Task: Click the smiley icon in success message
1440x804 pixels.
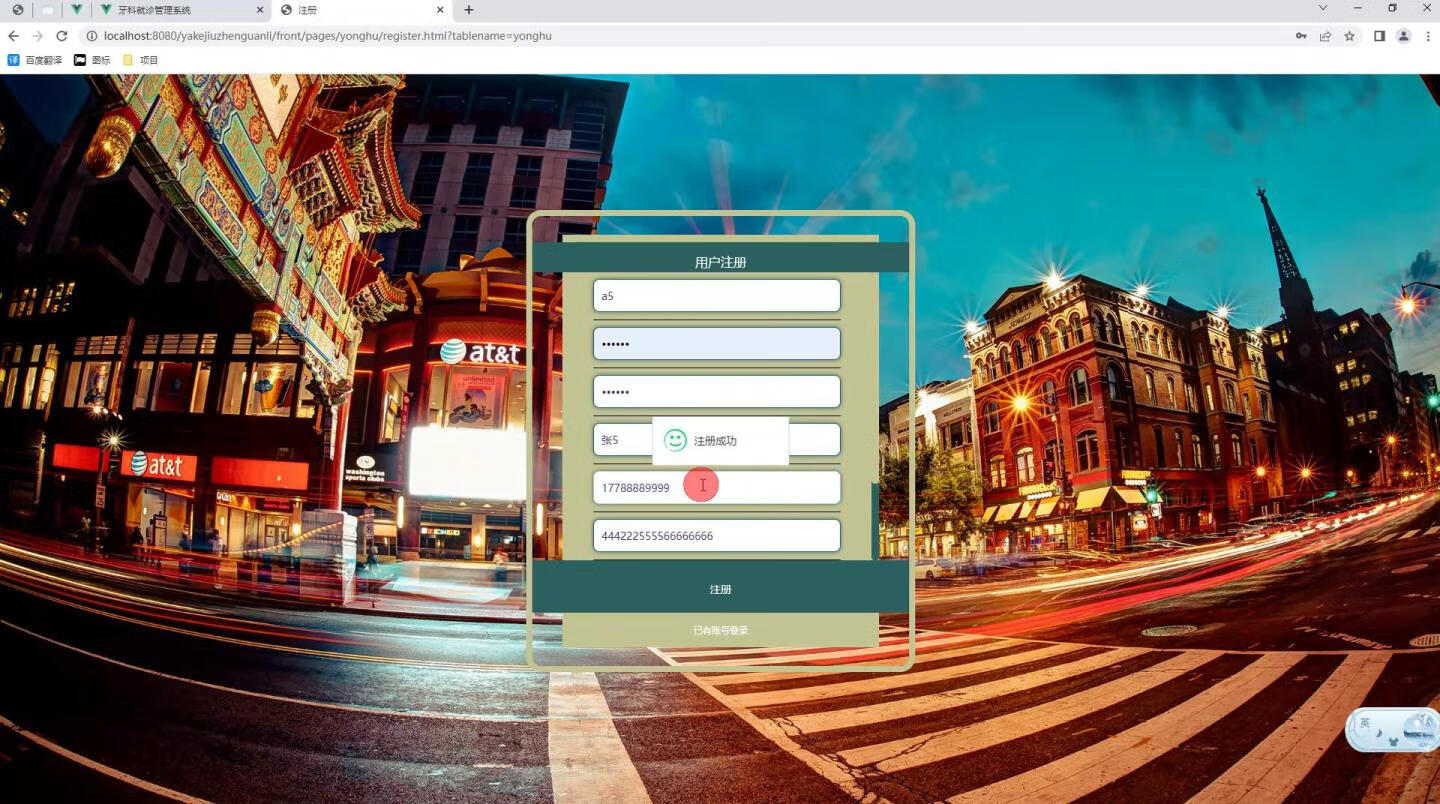Action: click(675, 440)
